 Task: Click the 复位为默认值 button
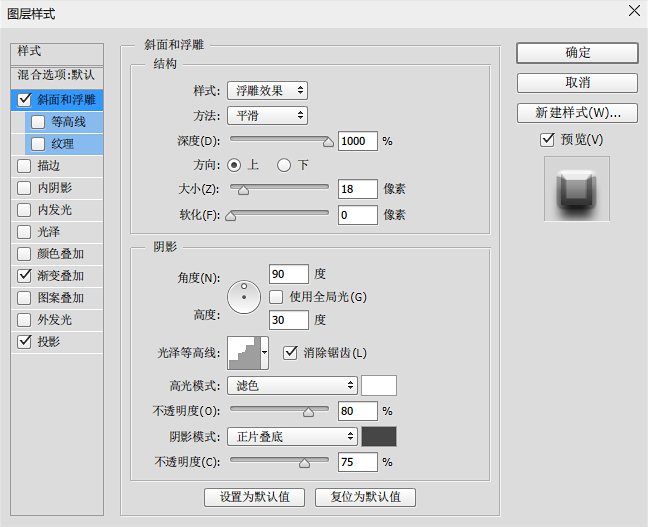[365, 497]
